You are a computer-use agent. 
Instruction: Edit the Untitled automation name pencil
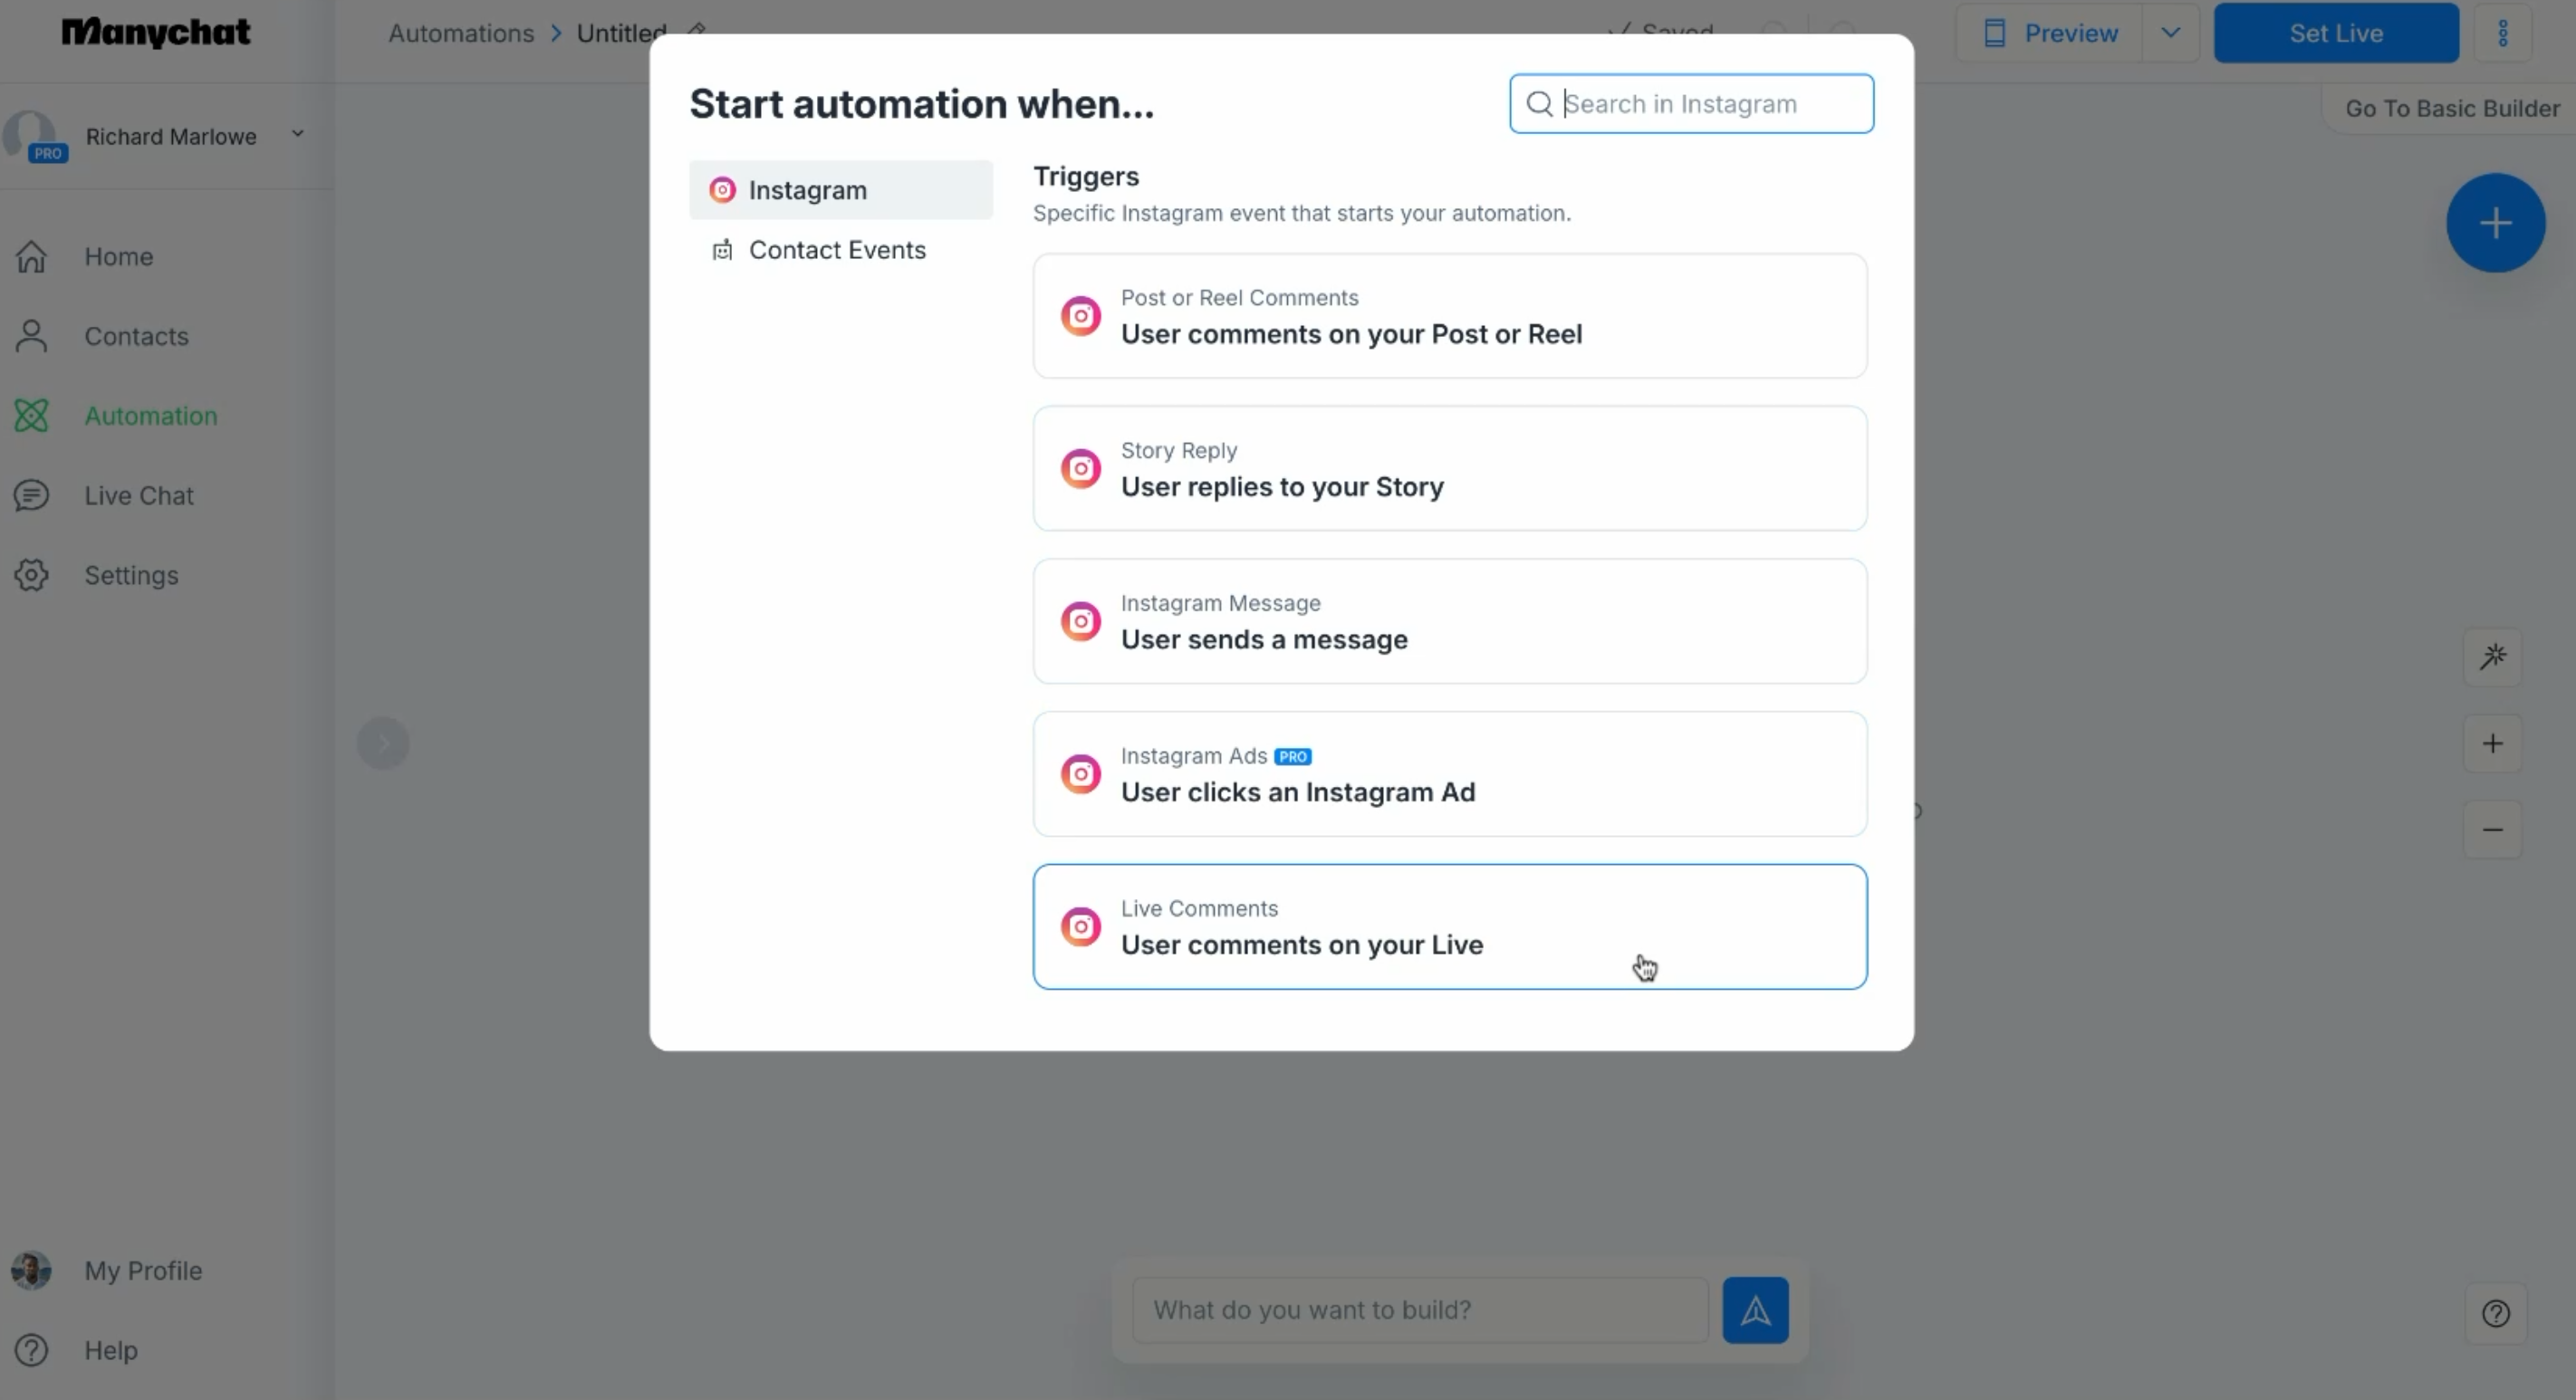(x=696, y=29)
